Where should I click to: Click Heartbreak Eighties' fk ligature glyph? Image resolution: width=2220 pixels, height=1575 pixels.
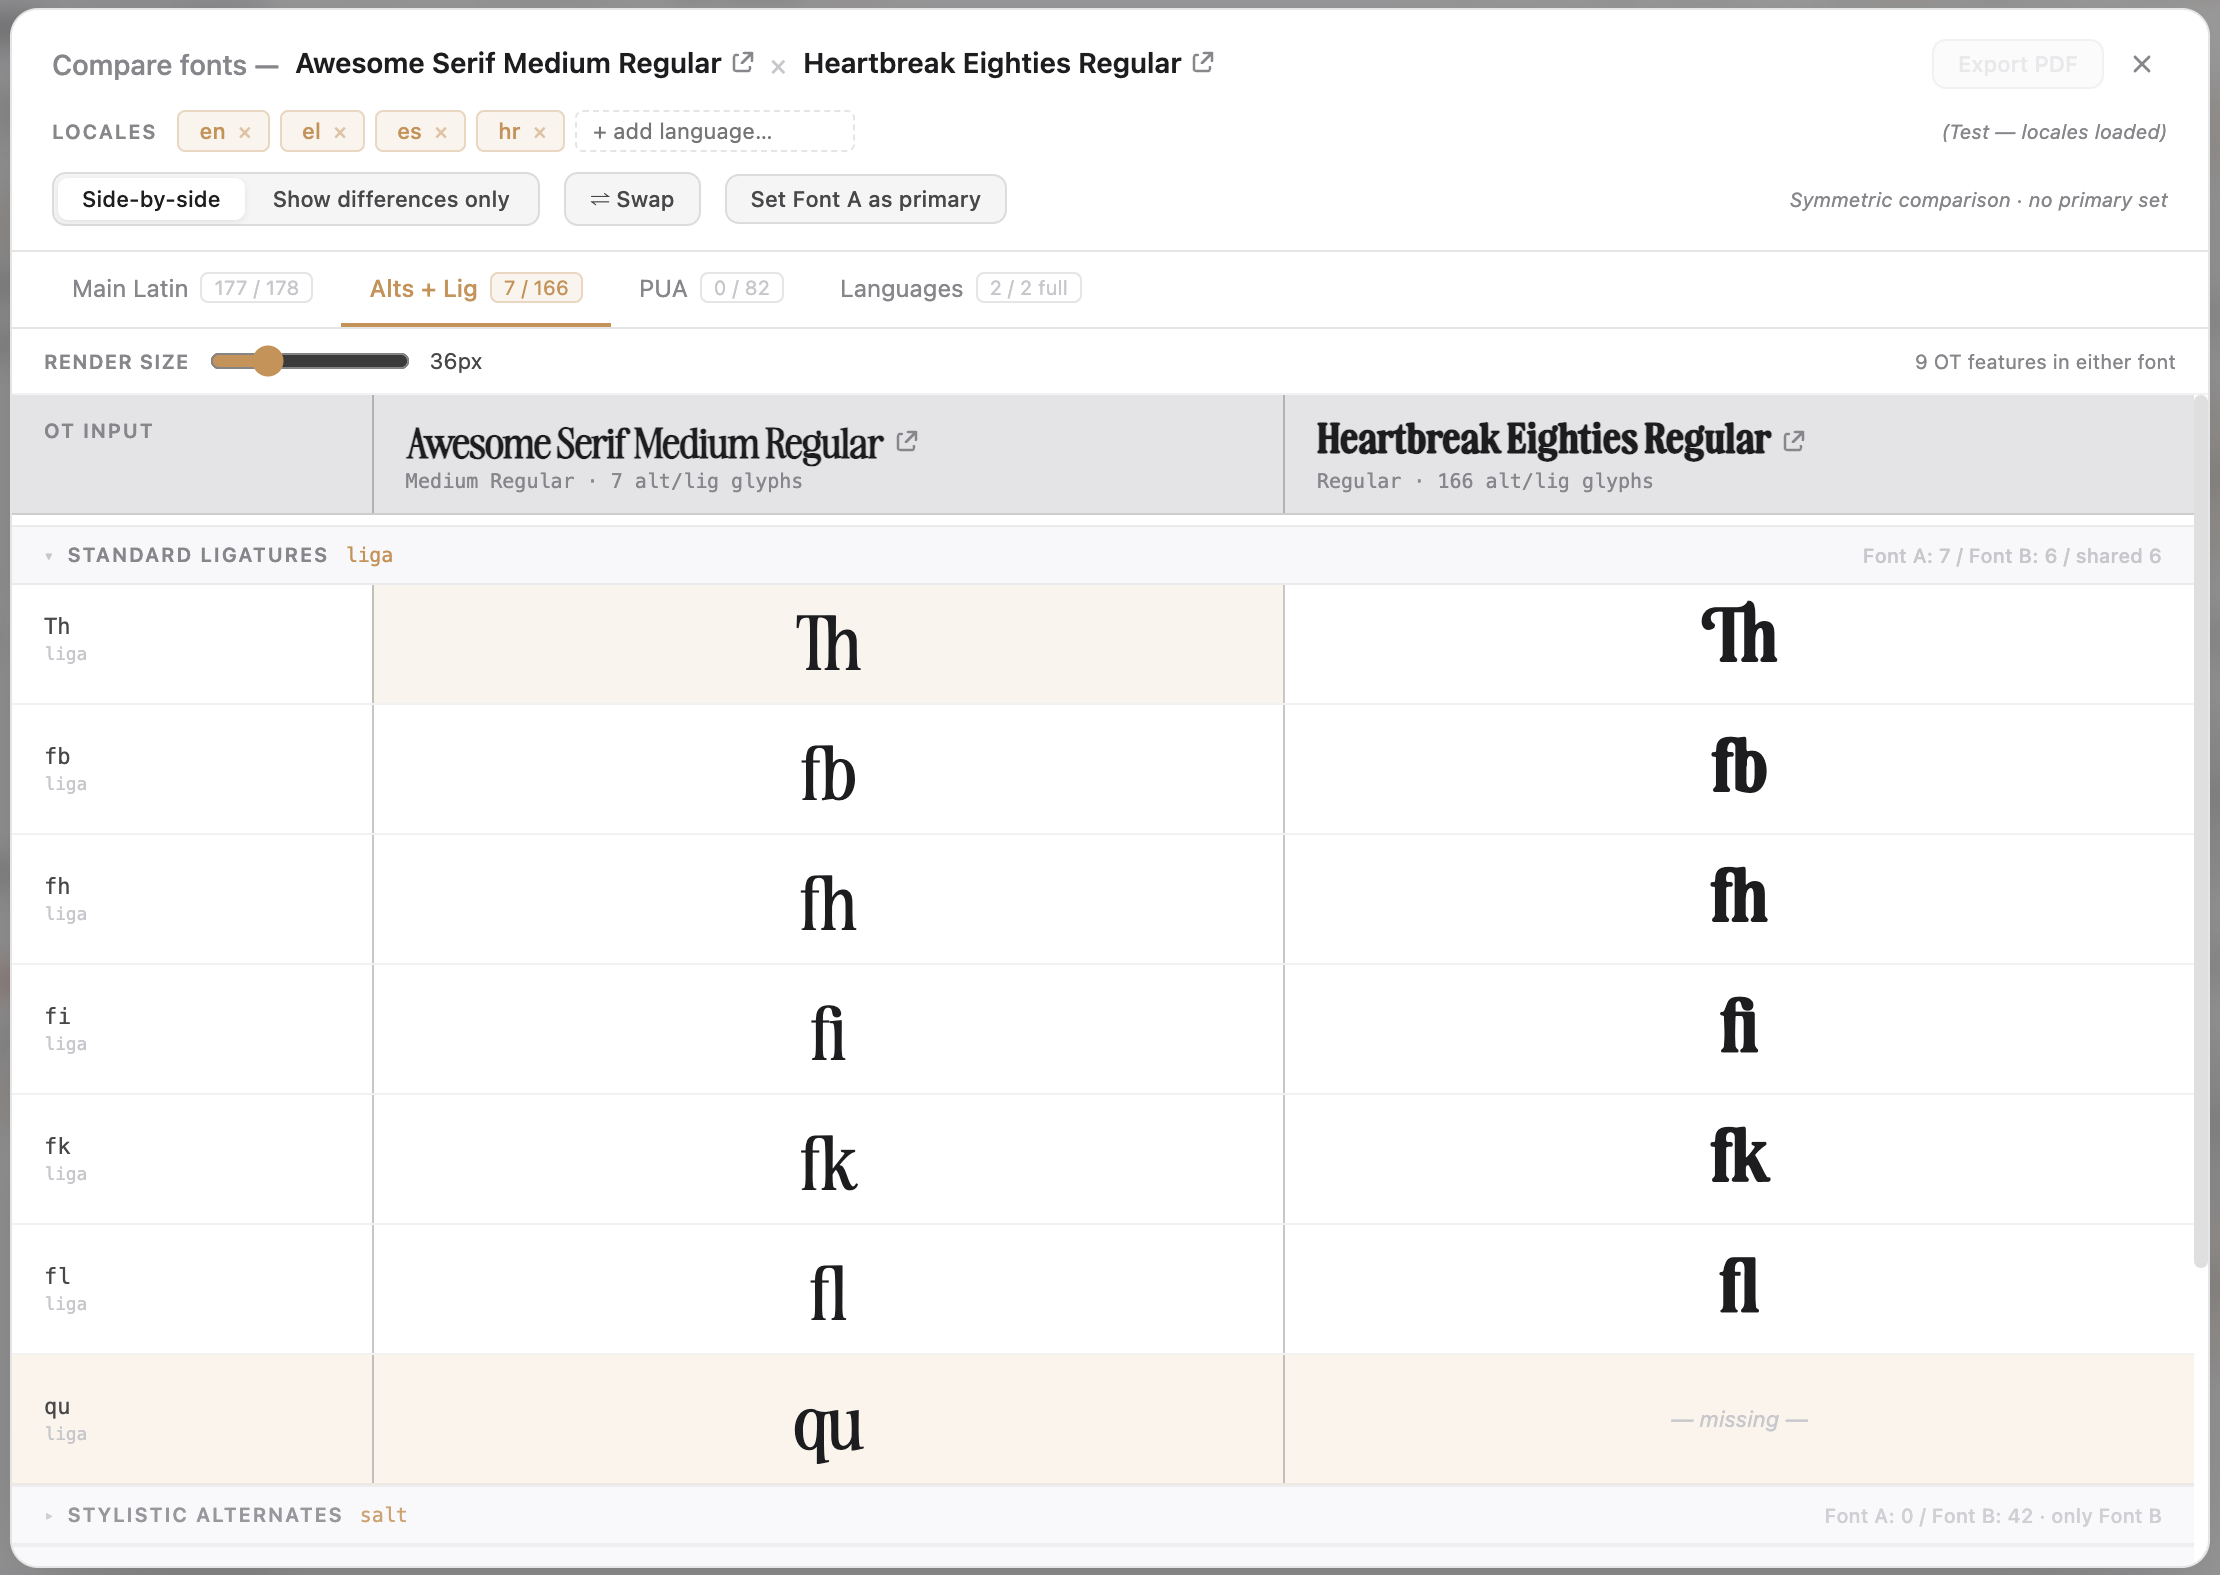(1739, 1155)
